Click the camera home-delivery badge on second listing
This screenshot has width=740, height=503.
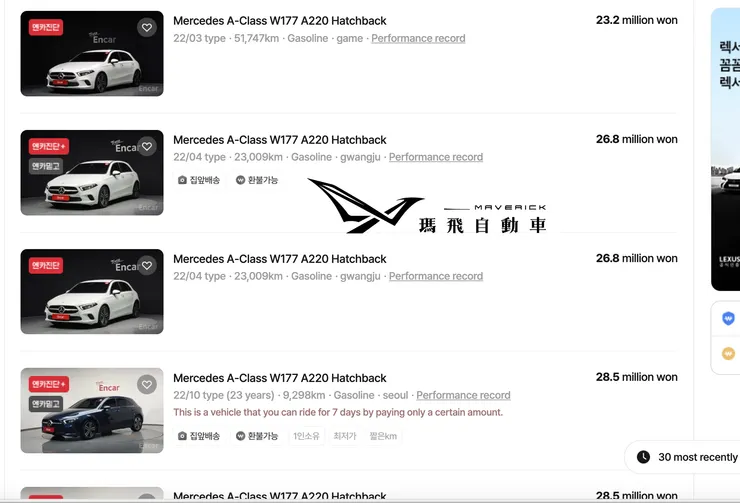(x=199, y=180)
